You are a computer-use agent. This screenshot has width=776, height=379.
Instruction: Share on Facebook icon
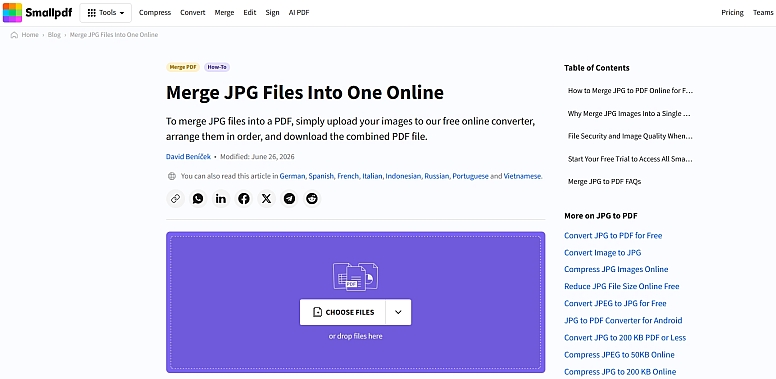(x=243, y=199)
